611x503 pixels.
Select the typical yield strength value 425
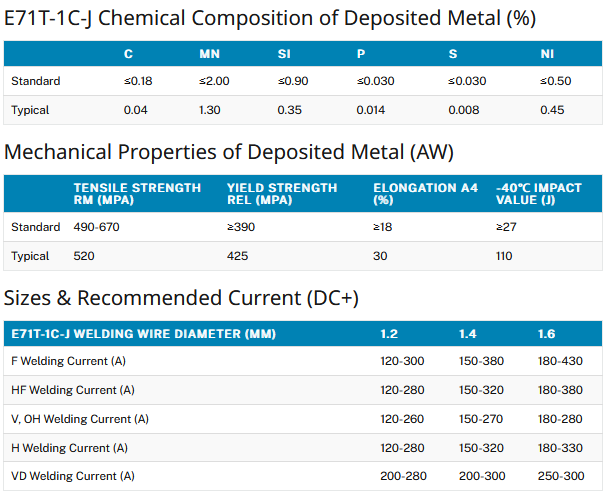click(238, 256)
